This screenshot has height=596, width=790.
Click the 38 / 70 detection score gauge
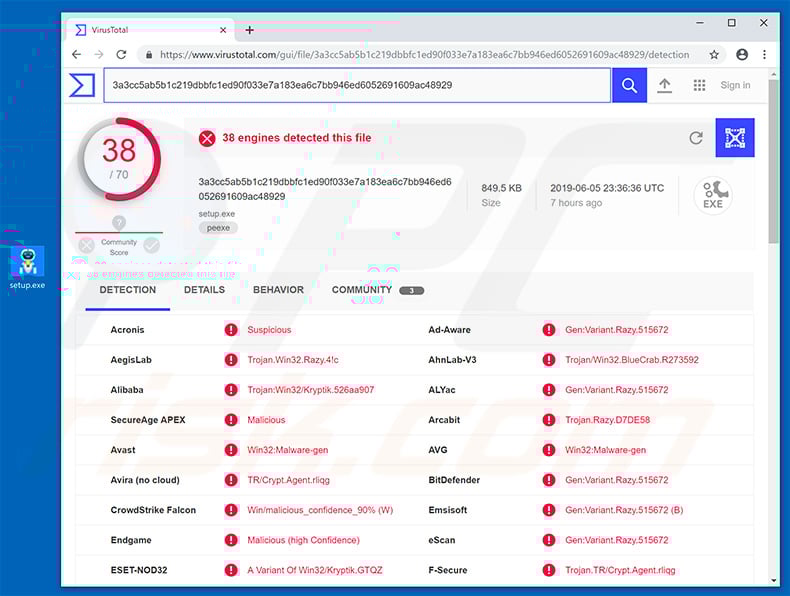119,159
